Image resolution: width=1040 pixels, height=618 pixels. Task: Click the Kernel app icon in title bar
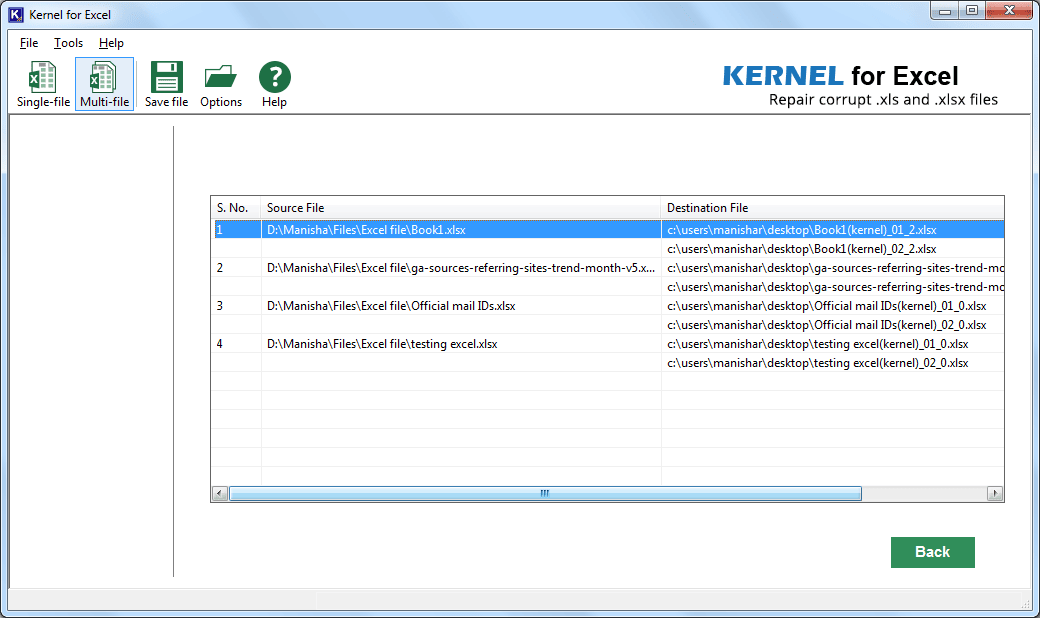click(x=15, y=15)
